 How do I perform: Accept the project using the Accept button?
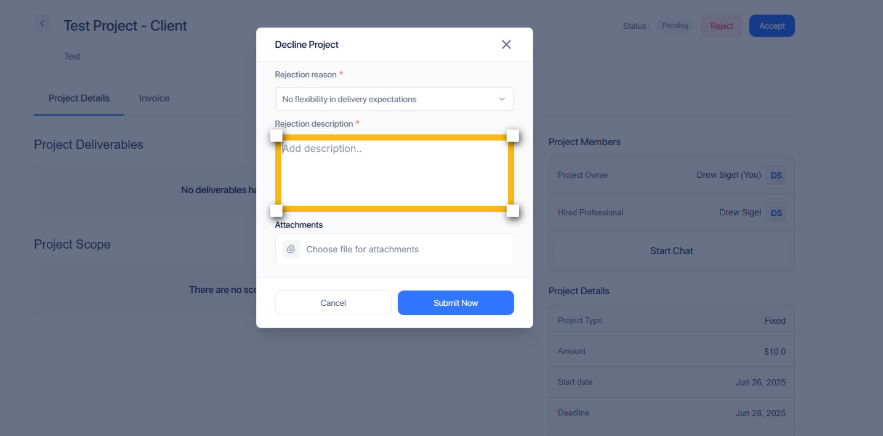tap(772, 26)
